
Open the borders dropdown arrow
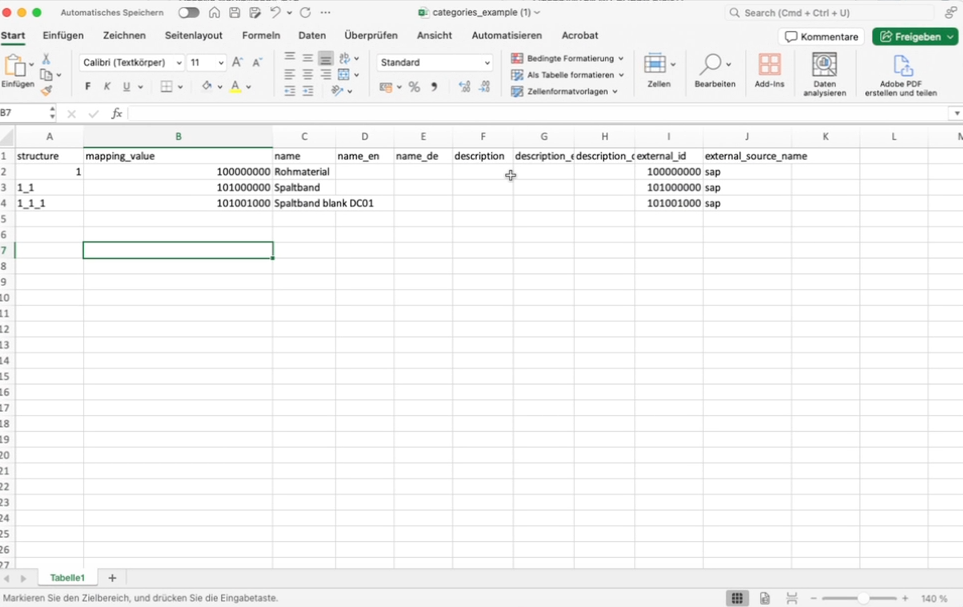pyautogui.click(x=180, y=87)
